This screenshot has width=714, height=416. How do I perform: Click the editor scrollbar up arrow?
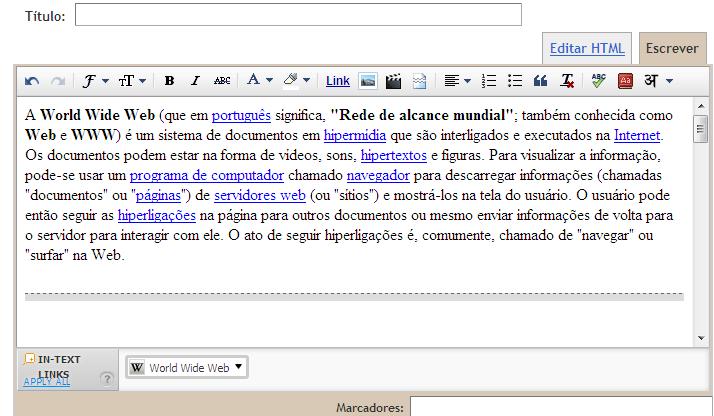701,106
